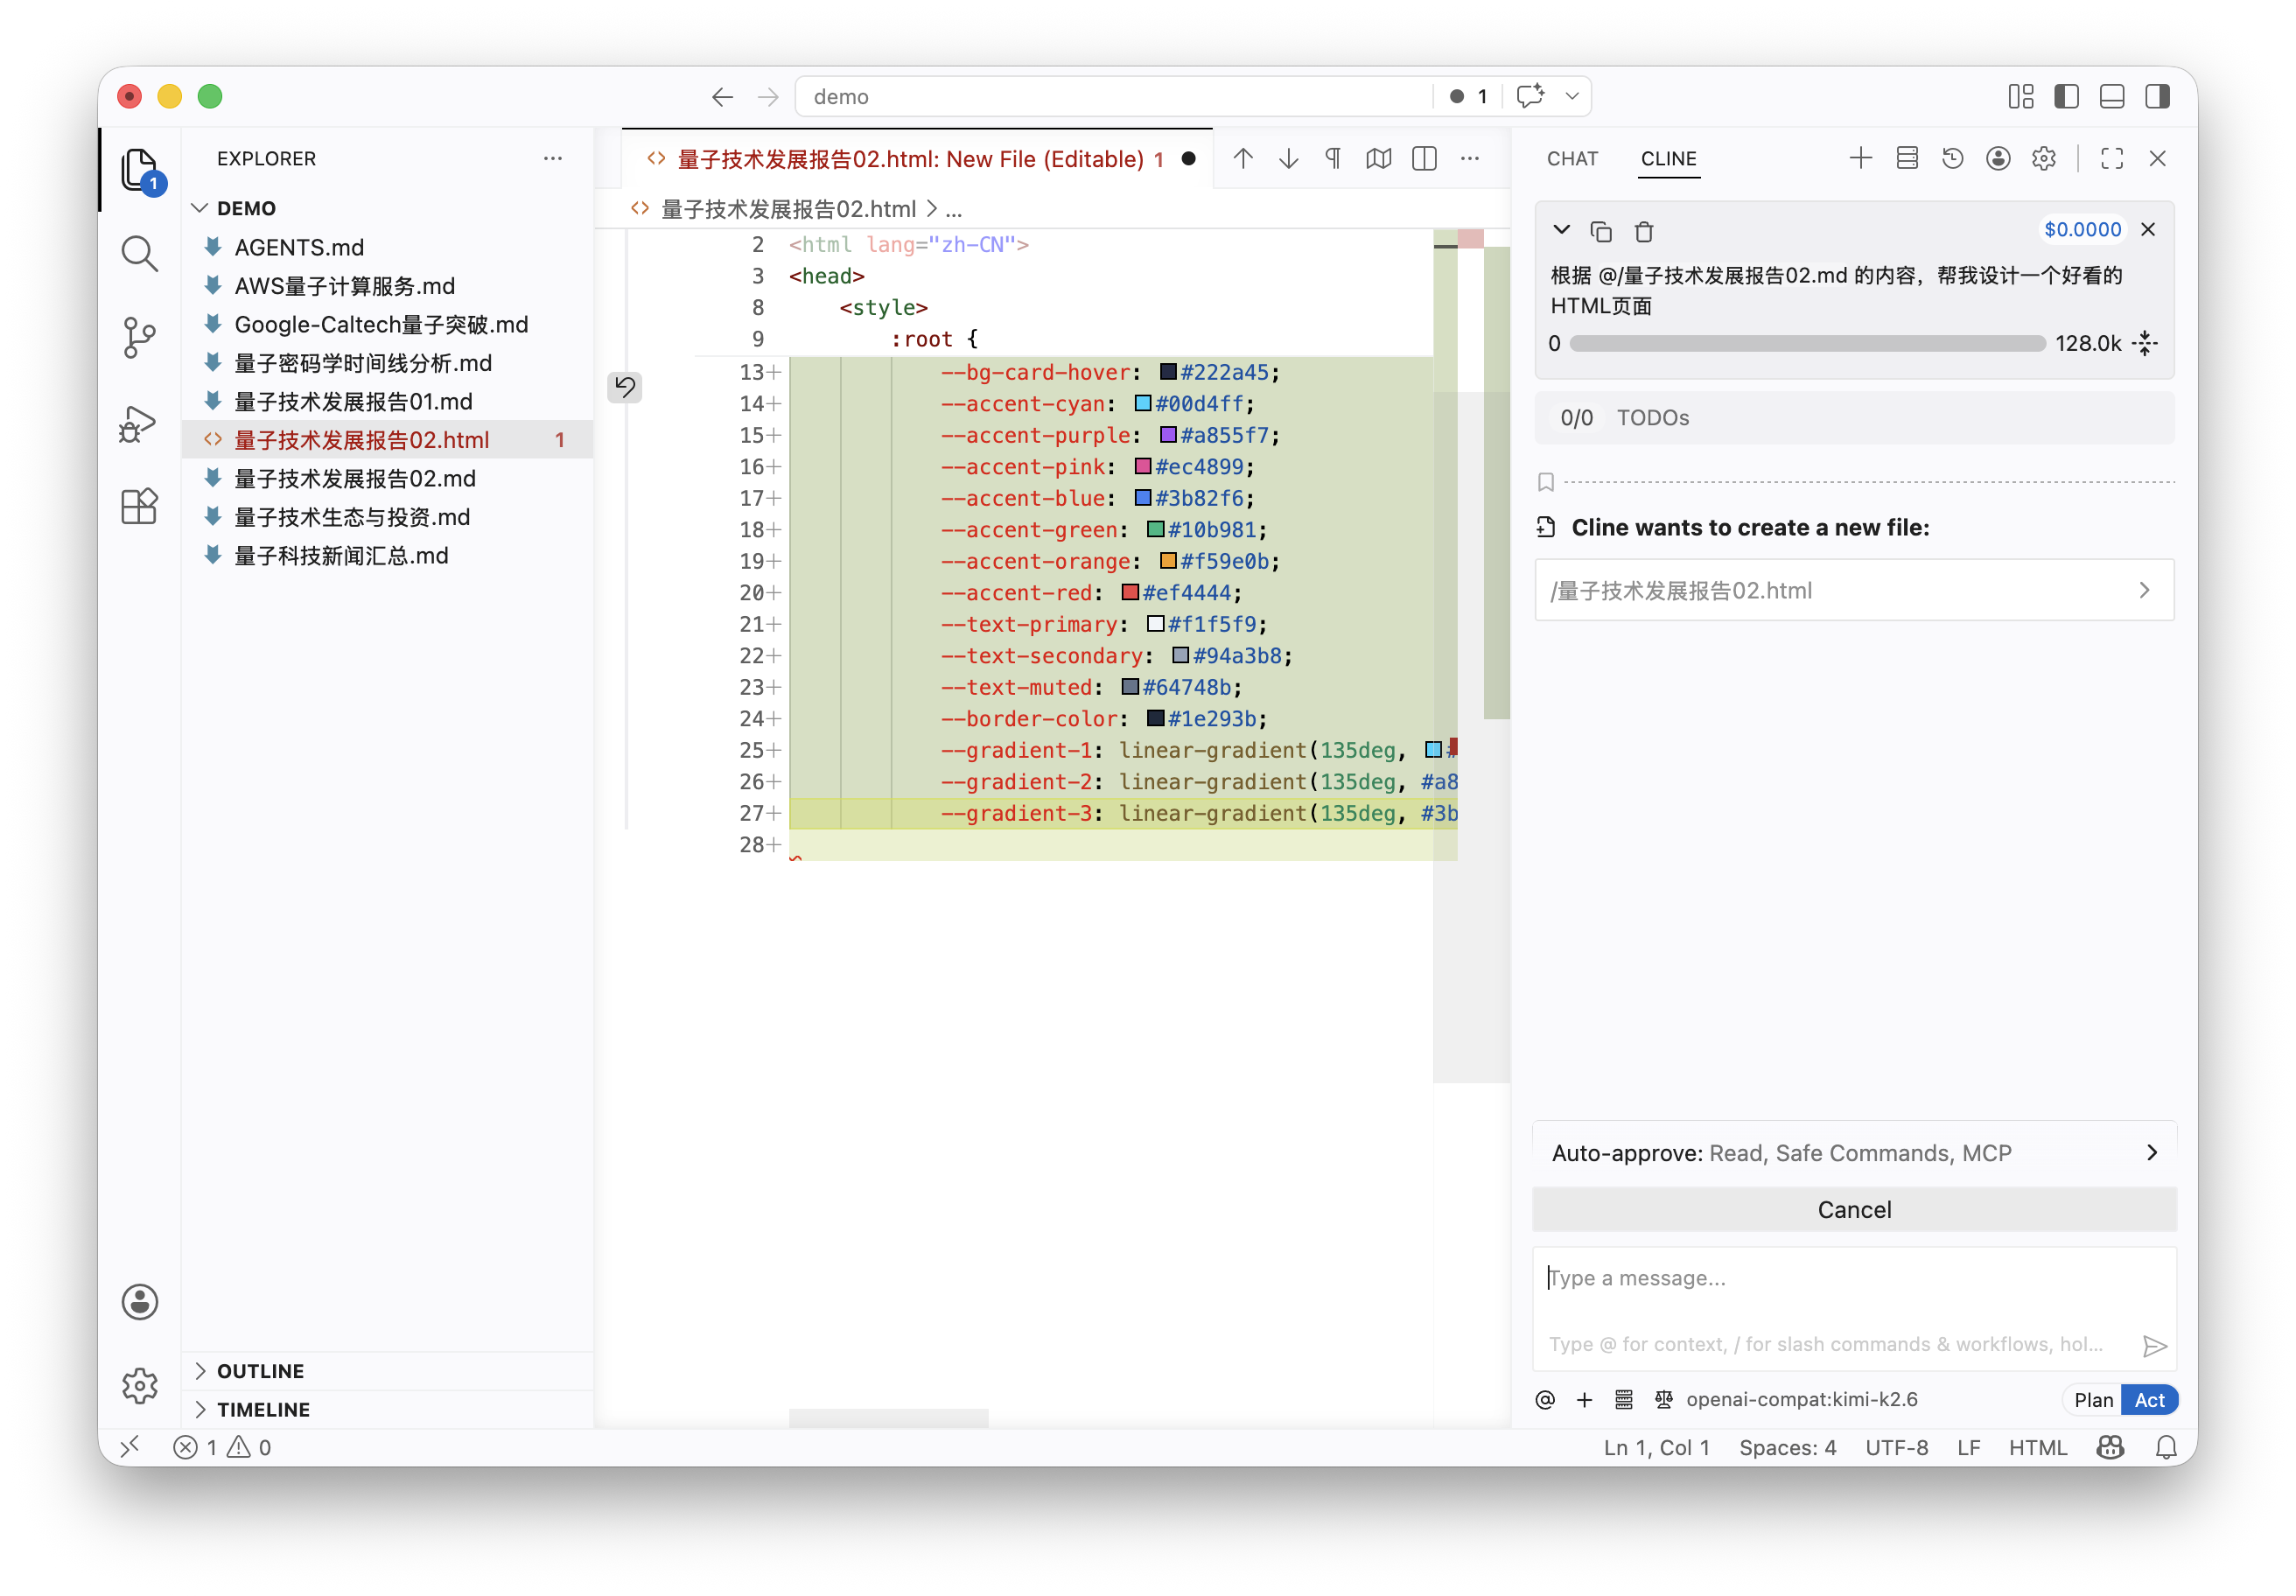Start a new Cline task with plus icon
Screen dimensions: 2296x1596
1860,158
